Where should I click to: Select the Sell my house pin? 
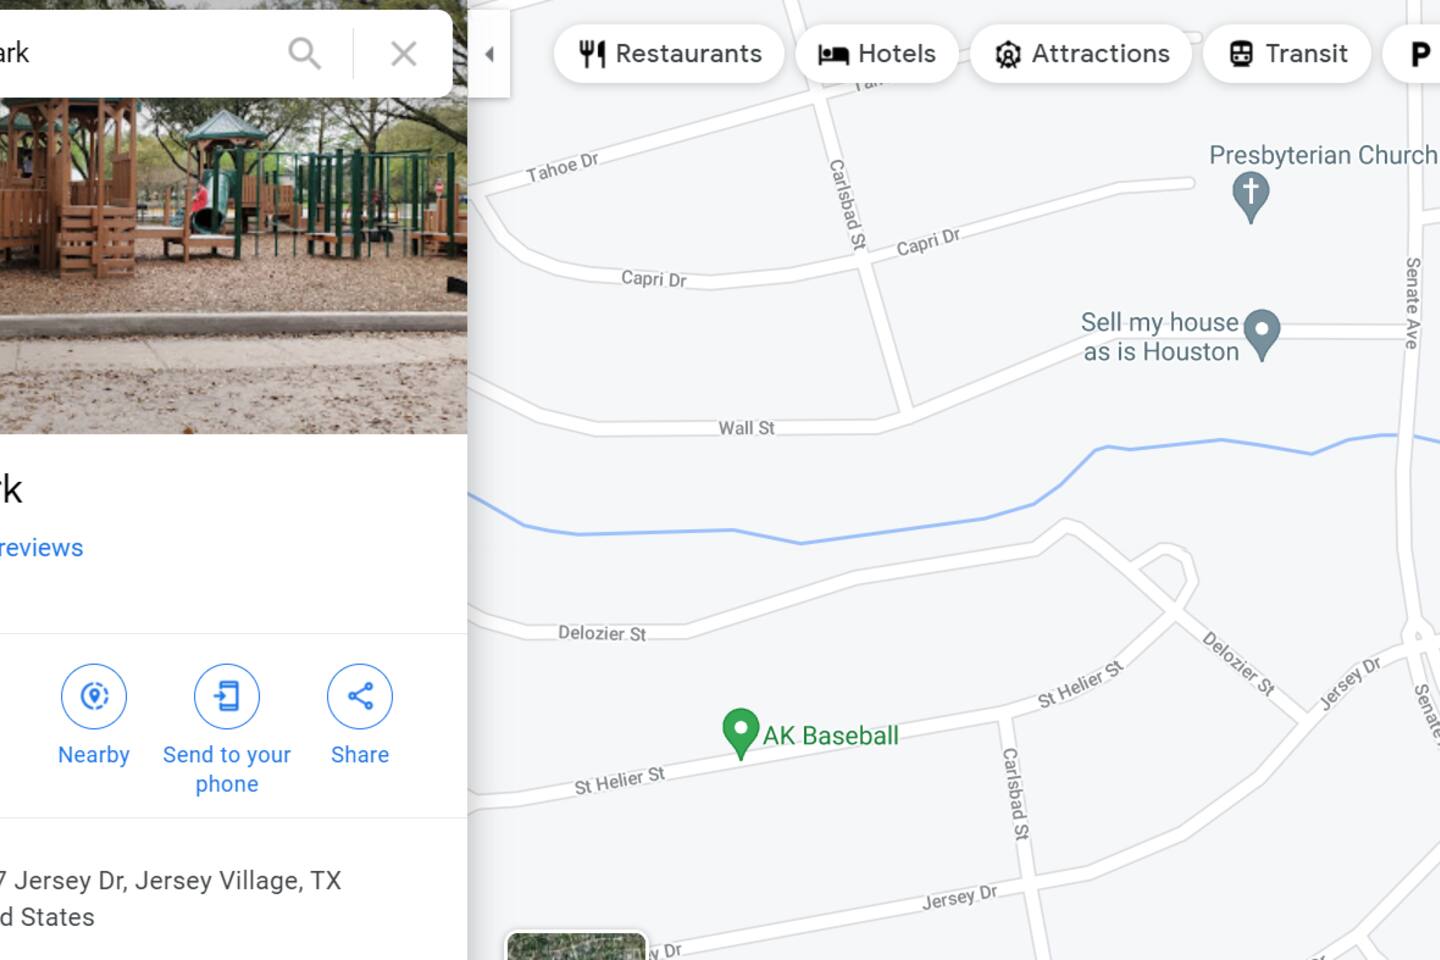[1262, 333]
